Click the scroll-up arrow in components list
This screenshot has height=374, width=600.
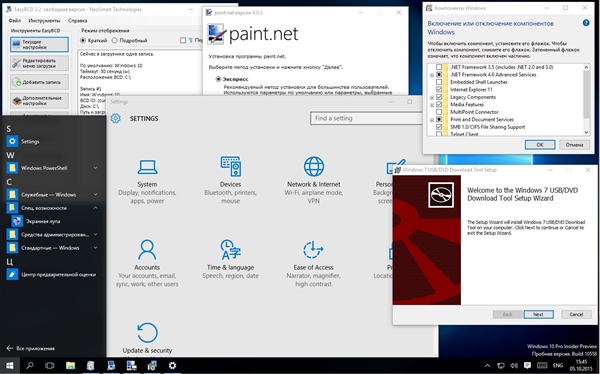coord(586,67)
